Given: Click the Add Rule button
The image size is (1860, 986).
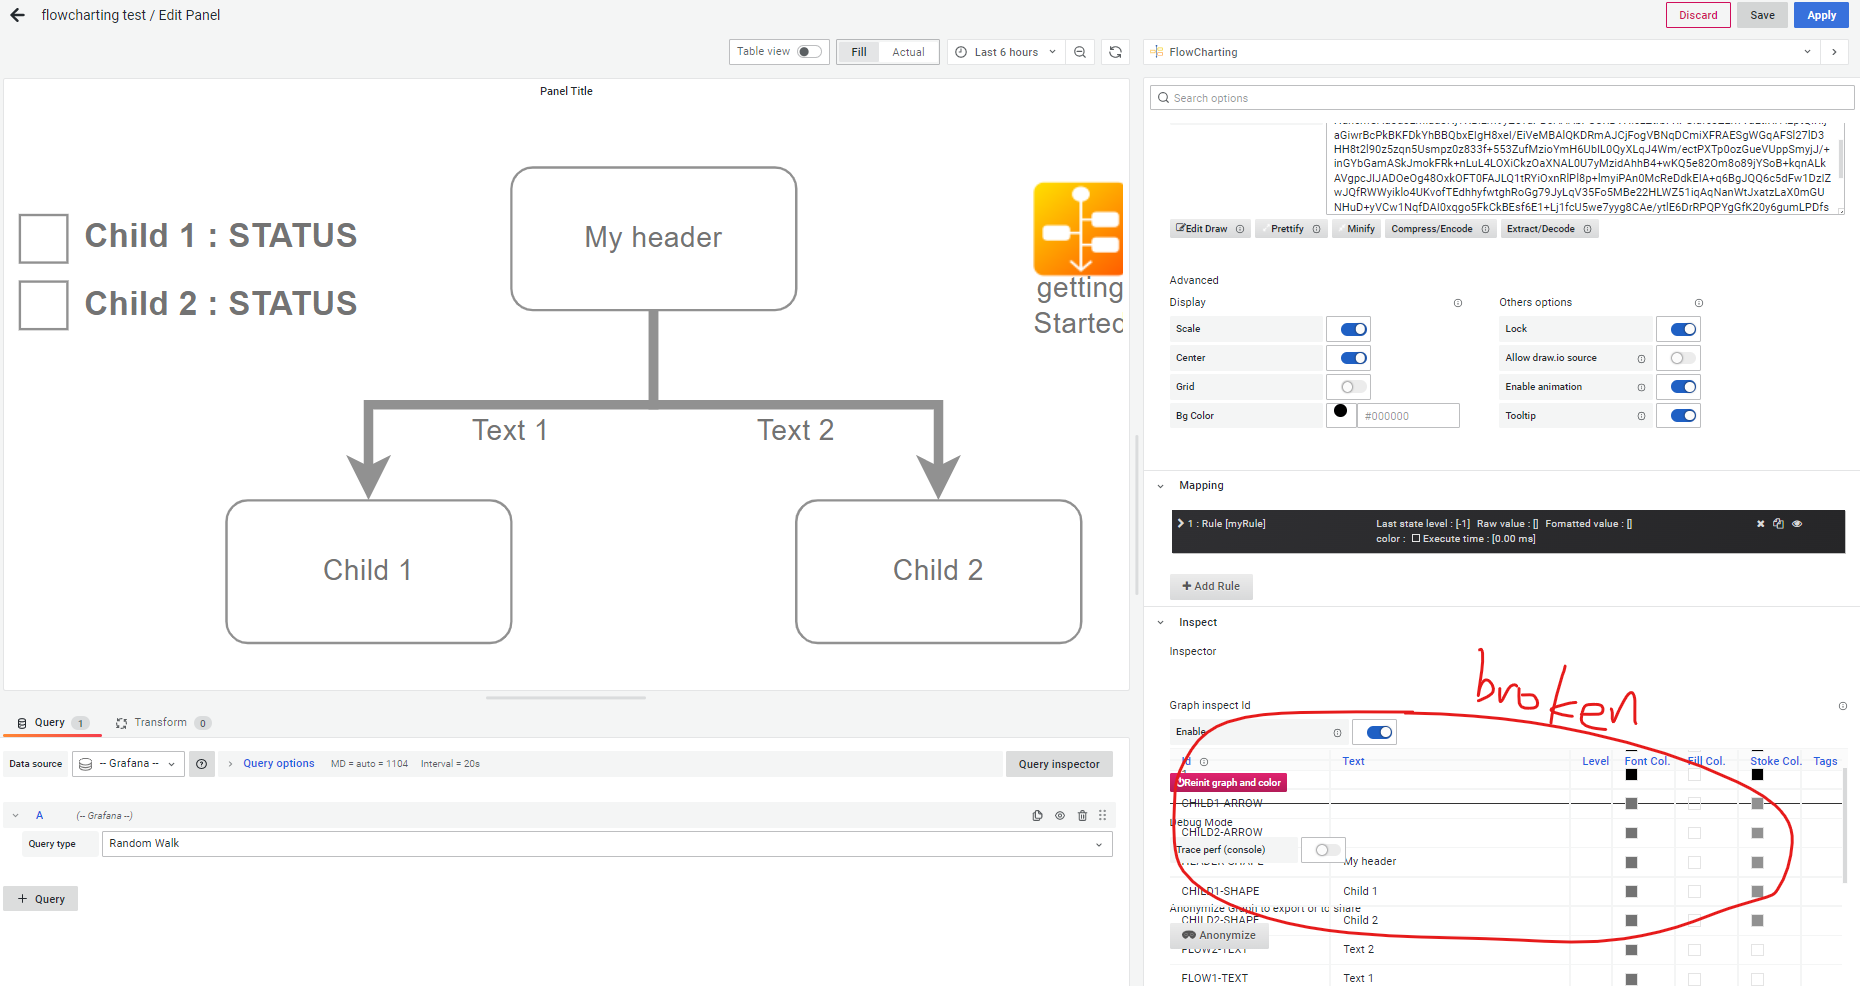Looking at the screenshot, I should pyautogui.click(x=1211, y=586).
